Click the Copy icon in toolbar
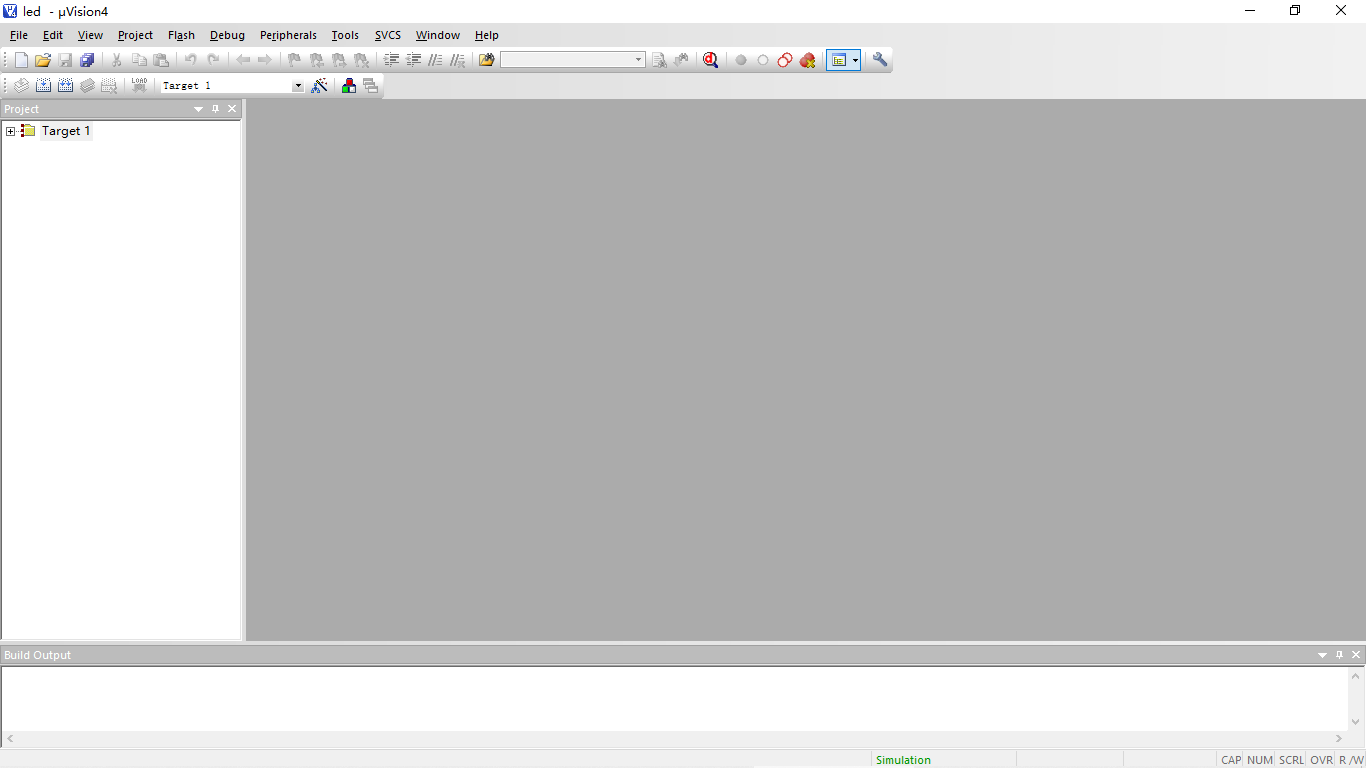 (x=139, y=60)
